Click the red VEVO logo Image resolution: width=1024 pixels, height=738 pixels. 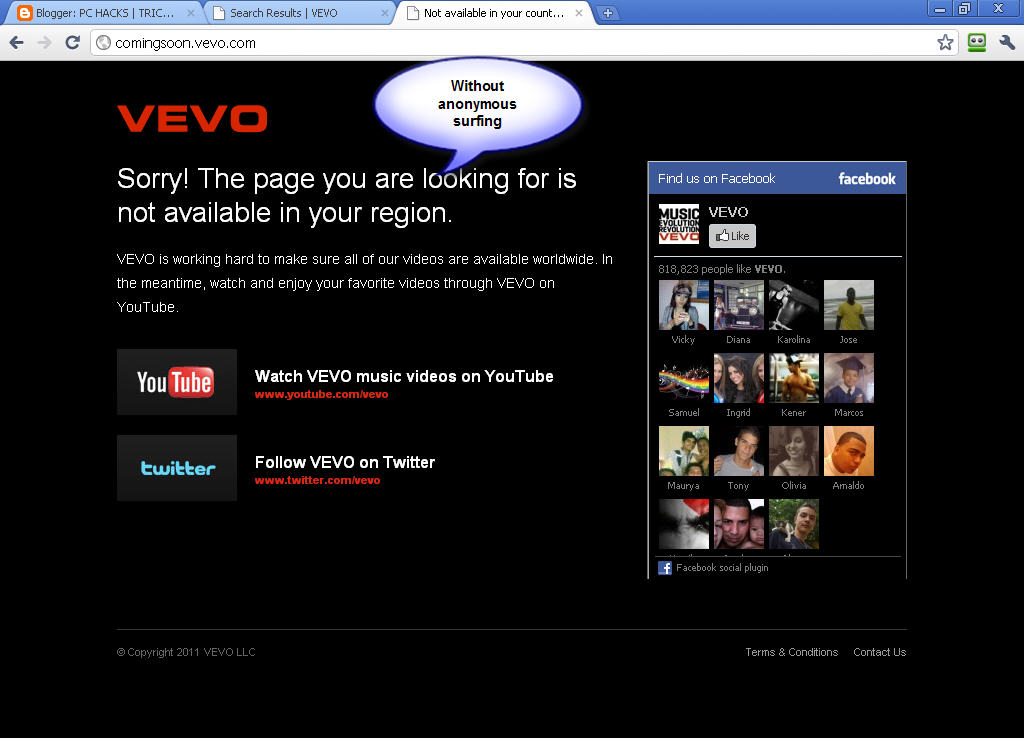tap(193, 119)
